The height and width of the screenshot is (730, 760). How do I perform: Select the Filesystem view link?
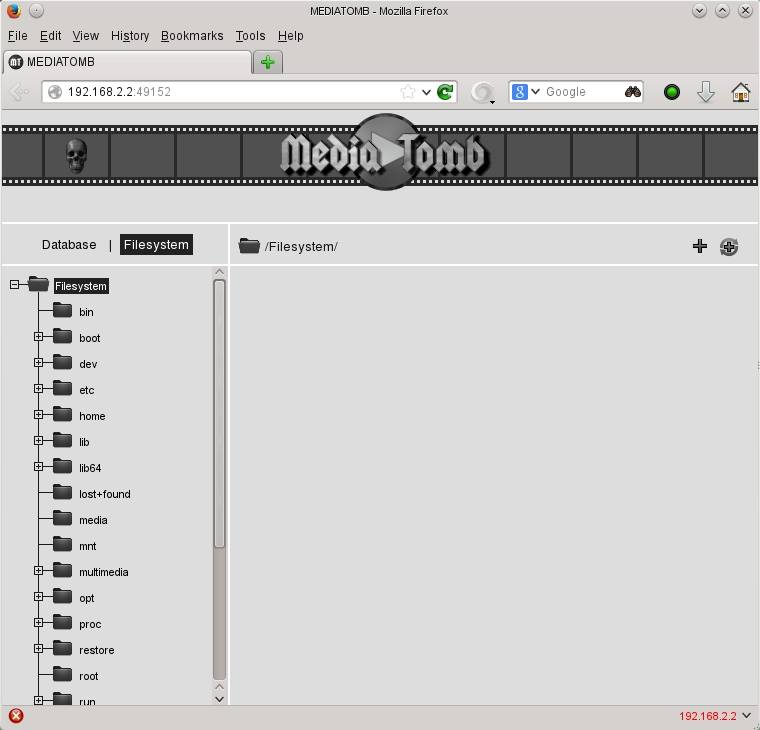[156, 245]
